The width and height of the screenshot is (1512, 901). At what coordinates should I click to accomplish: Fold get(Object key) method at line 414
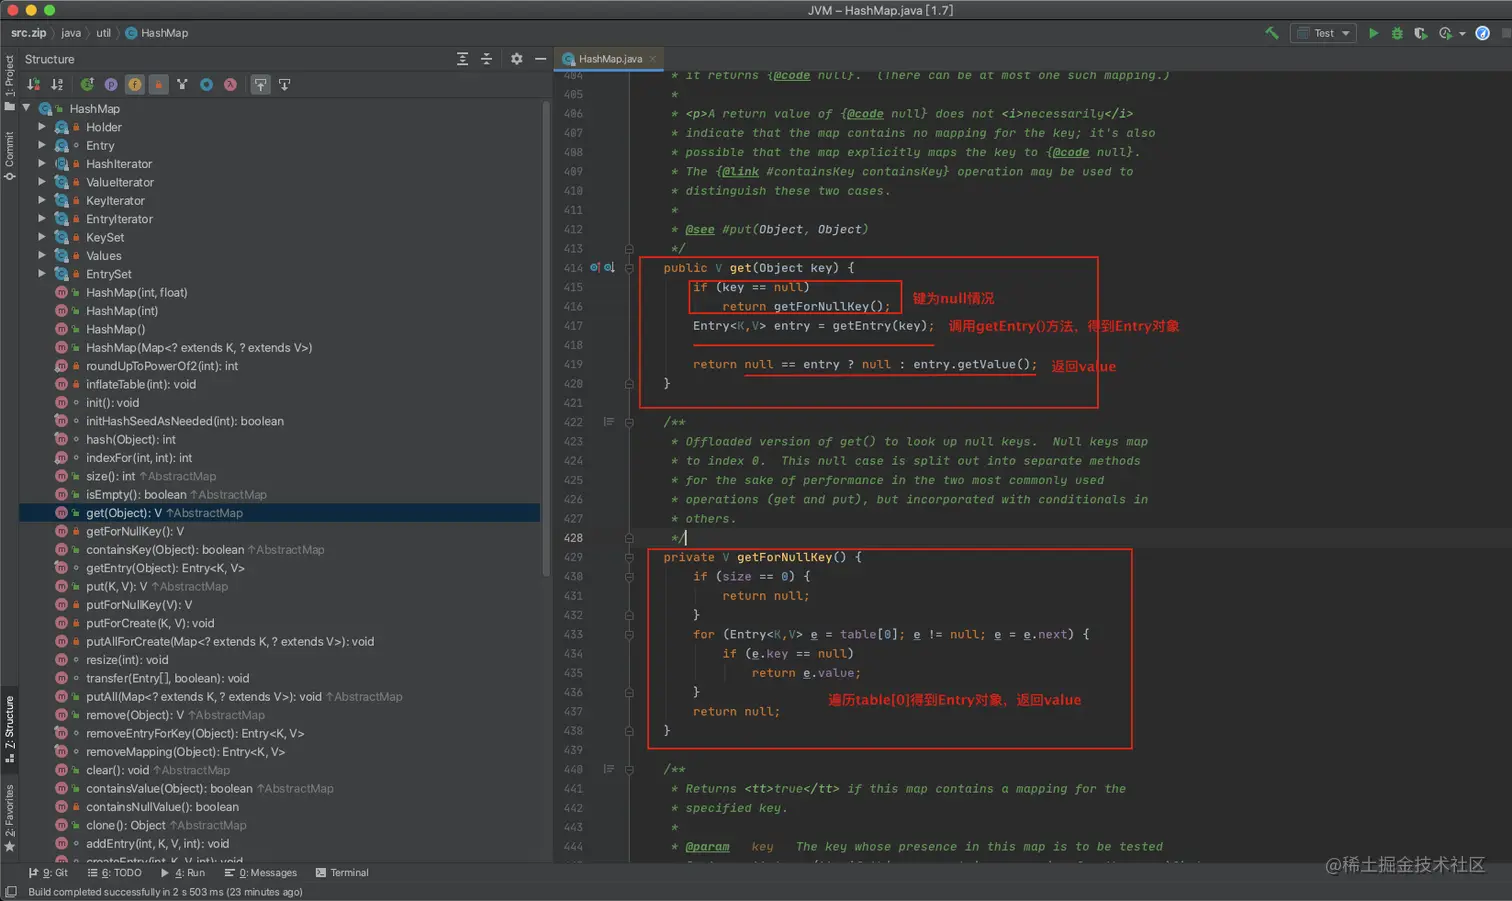click(x=629, y=268)
